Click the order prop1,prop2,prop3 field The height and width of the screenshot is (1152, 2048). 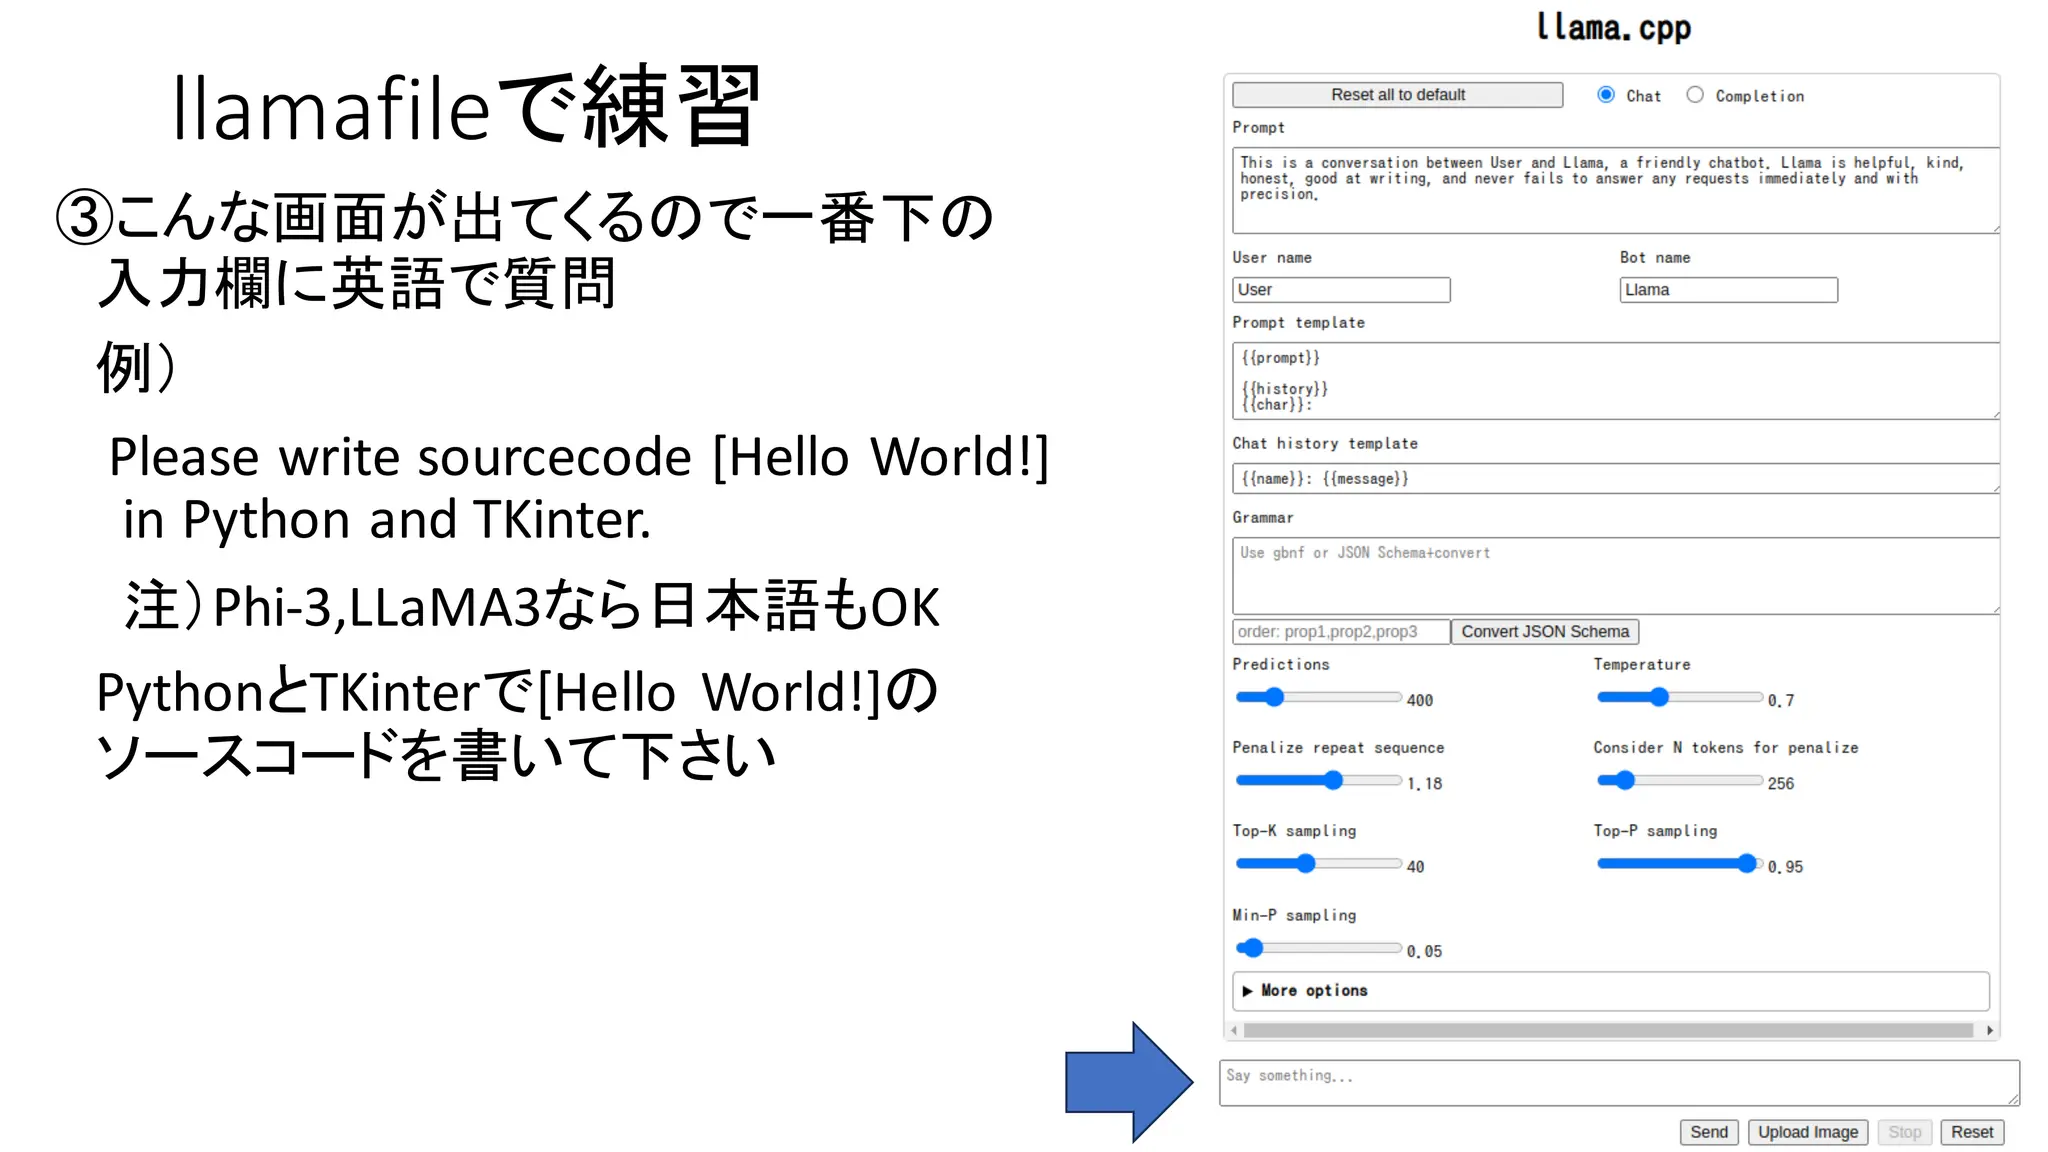1341,632
